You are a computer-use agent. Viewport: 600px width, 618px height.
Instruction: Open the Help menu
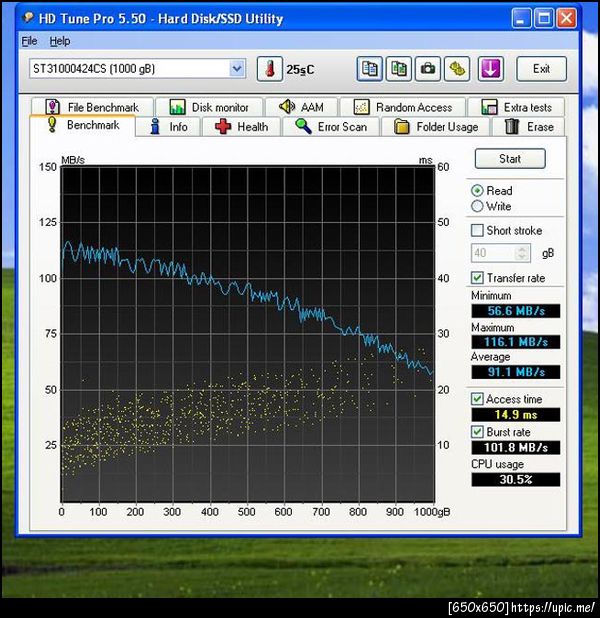click(60, 41)
